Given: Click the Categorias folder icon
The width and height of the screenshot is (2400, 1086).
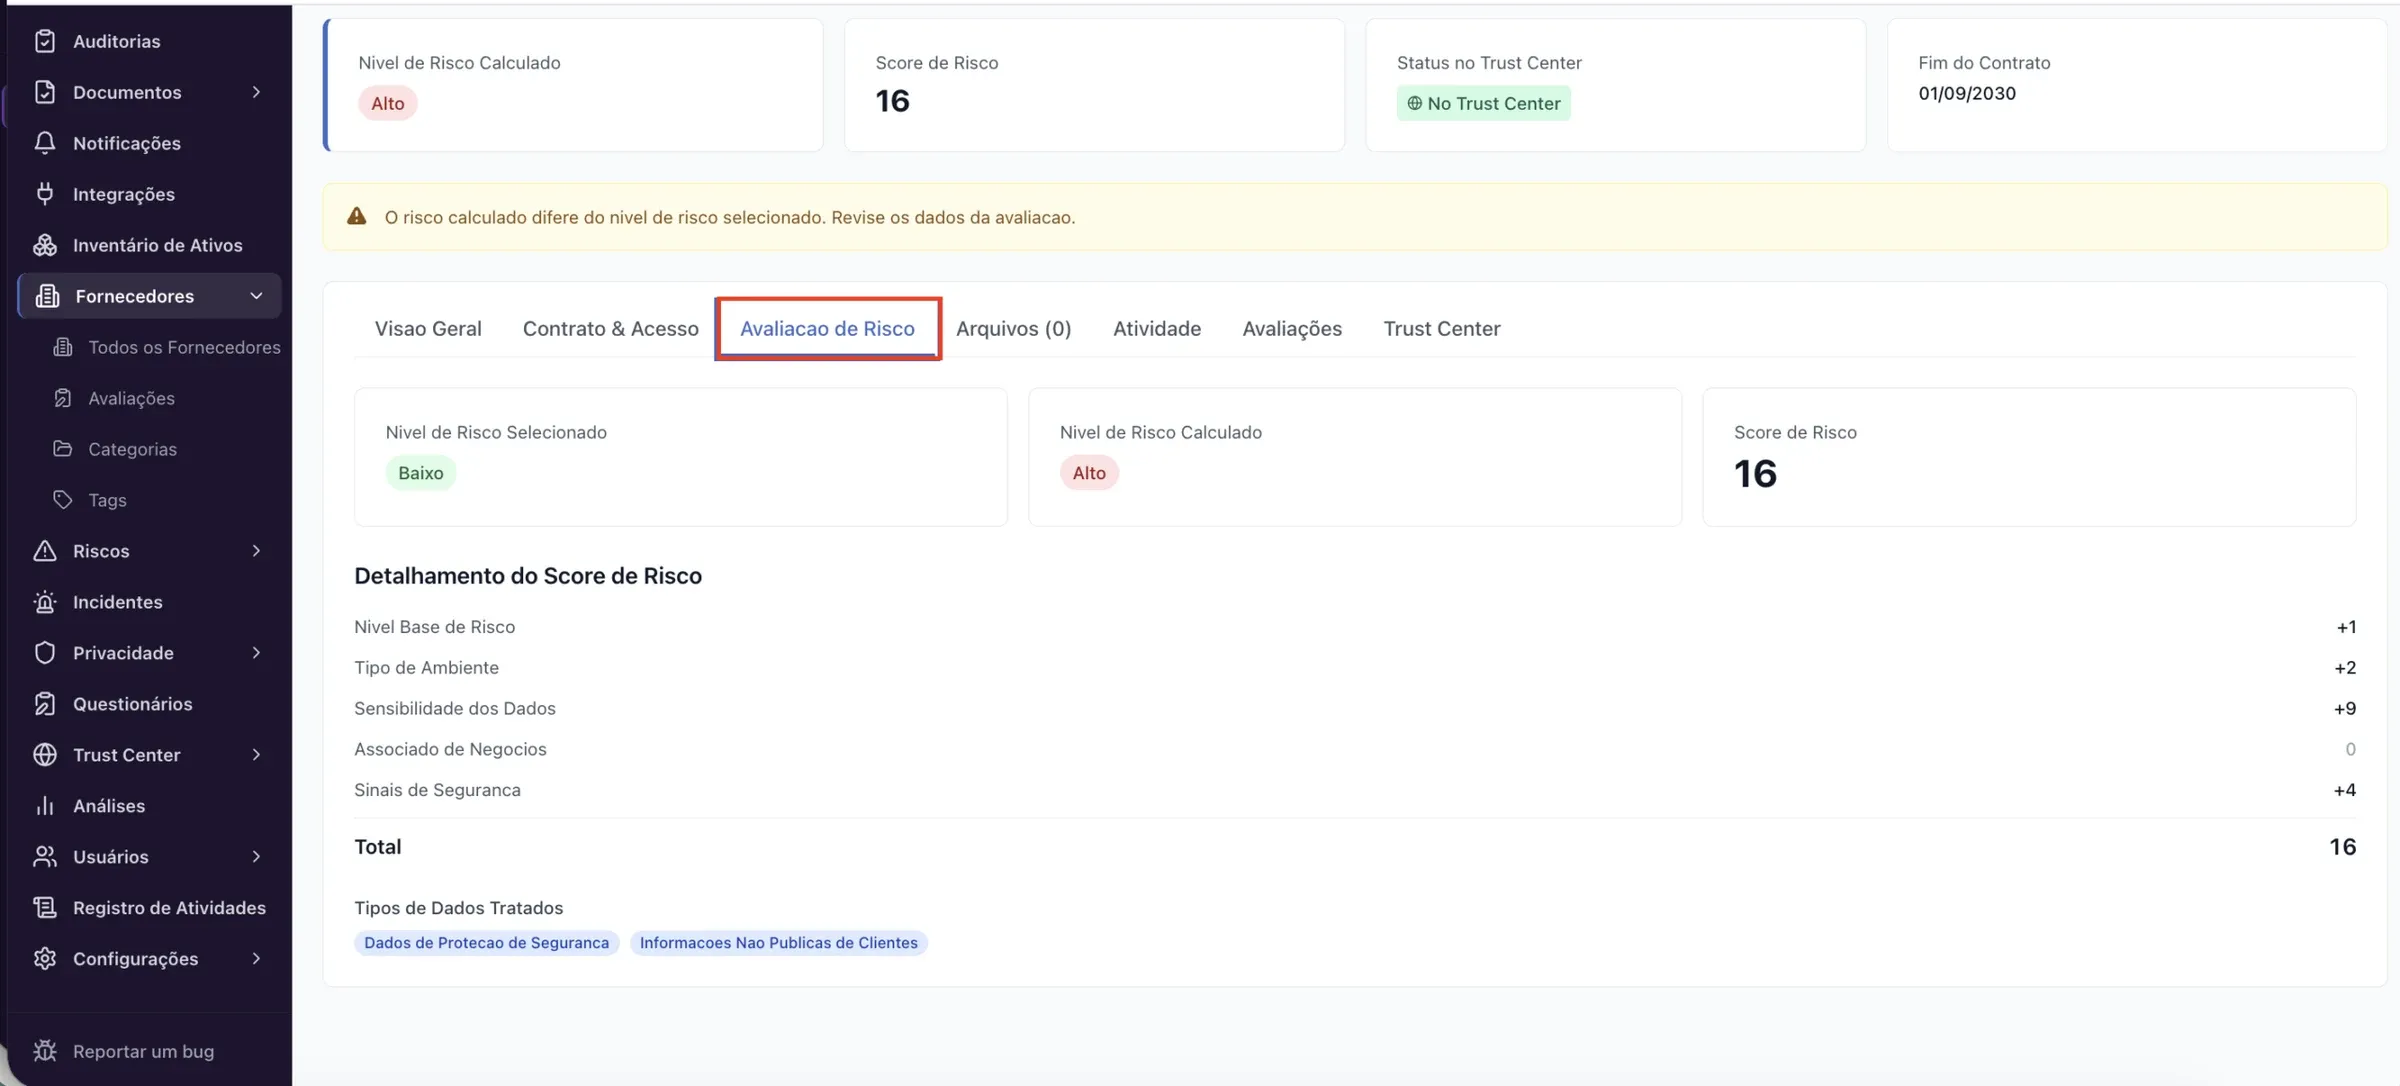Looking at the screenshot, I should pyautogui.click(x=63, y=449).
